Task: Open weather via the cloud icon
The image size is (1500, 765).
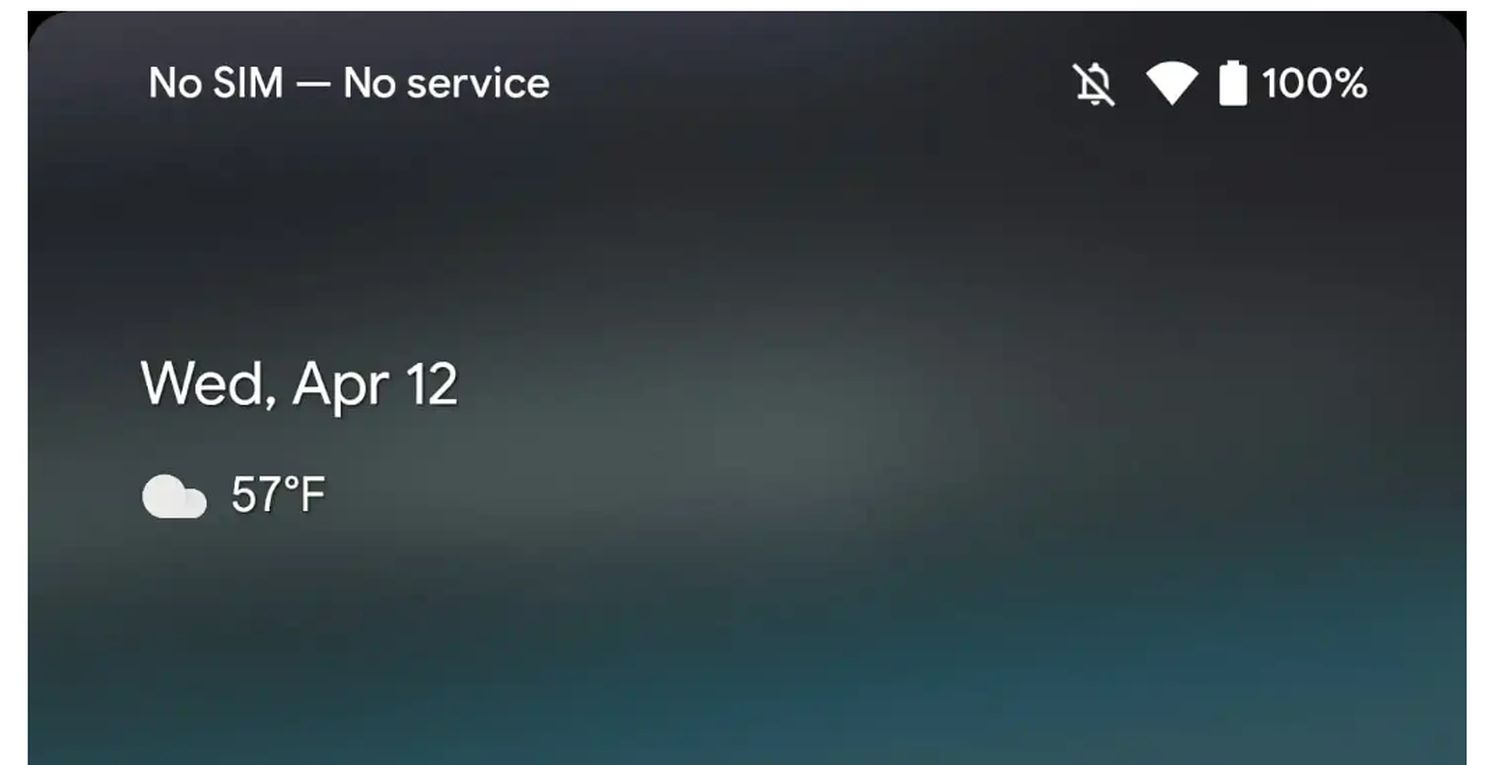Action: coord(174,497)
